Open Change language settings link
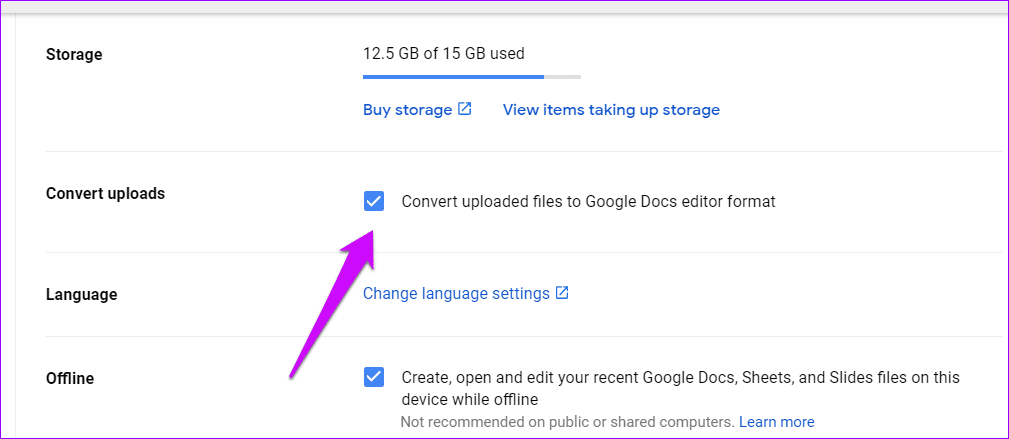This screenshot has width=1009, height=439. pyautogui.click(x=456, y=294)
